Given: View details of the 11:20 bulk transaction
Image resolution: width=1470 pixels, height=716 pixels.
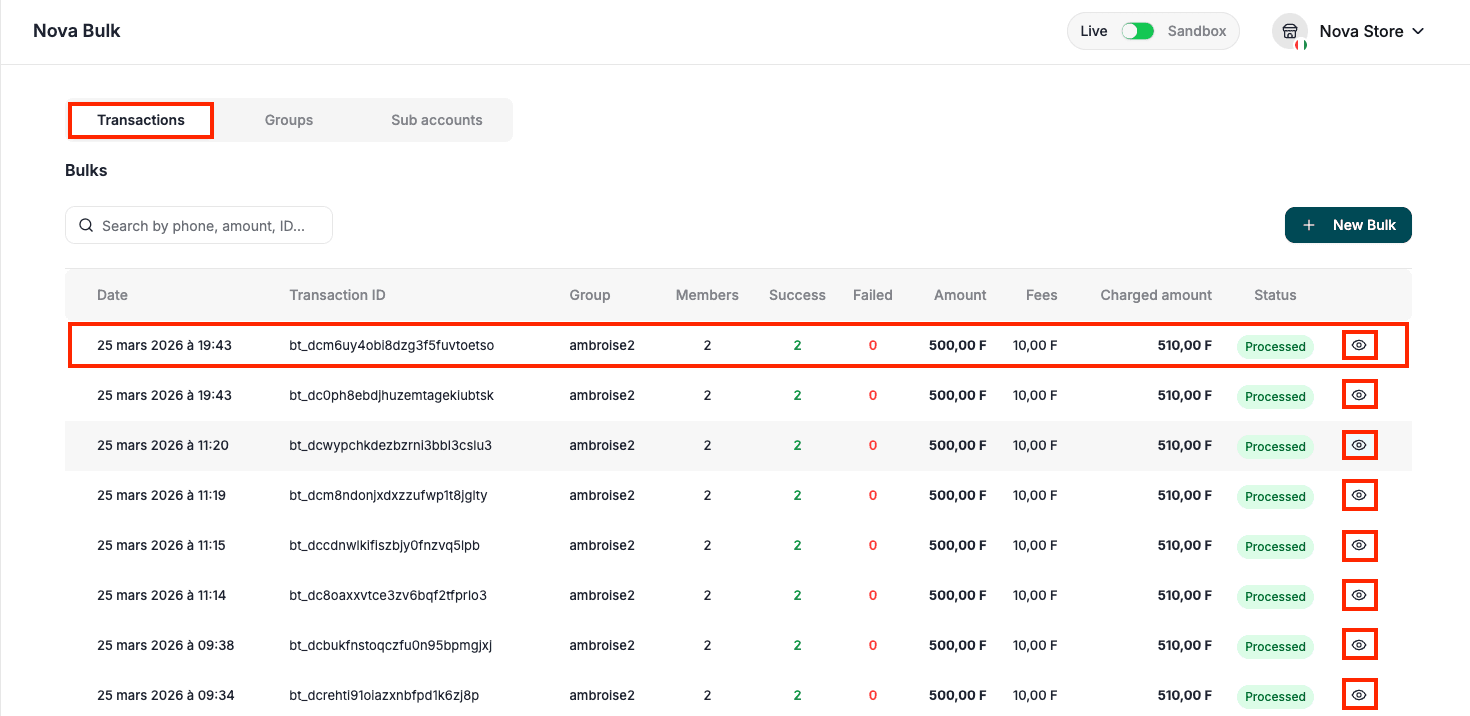Looking at the screenshot, I should [x=1359, y=444].
